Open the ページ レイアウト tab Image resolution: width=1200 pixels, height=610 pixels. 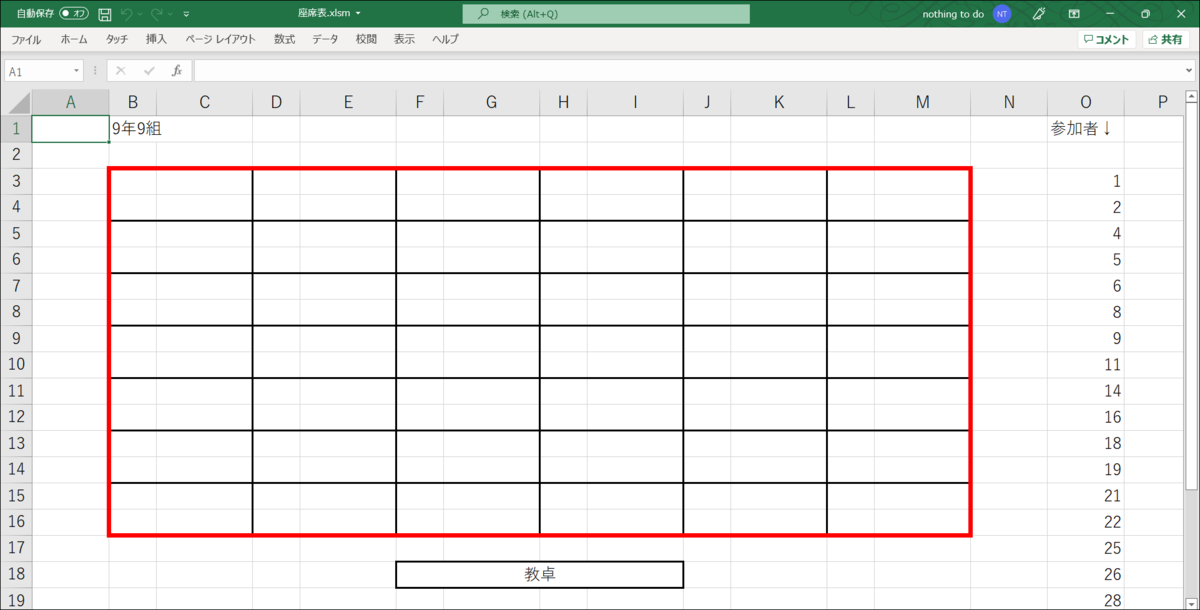(x=221, y=39)
